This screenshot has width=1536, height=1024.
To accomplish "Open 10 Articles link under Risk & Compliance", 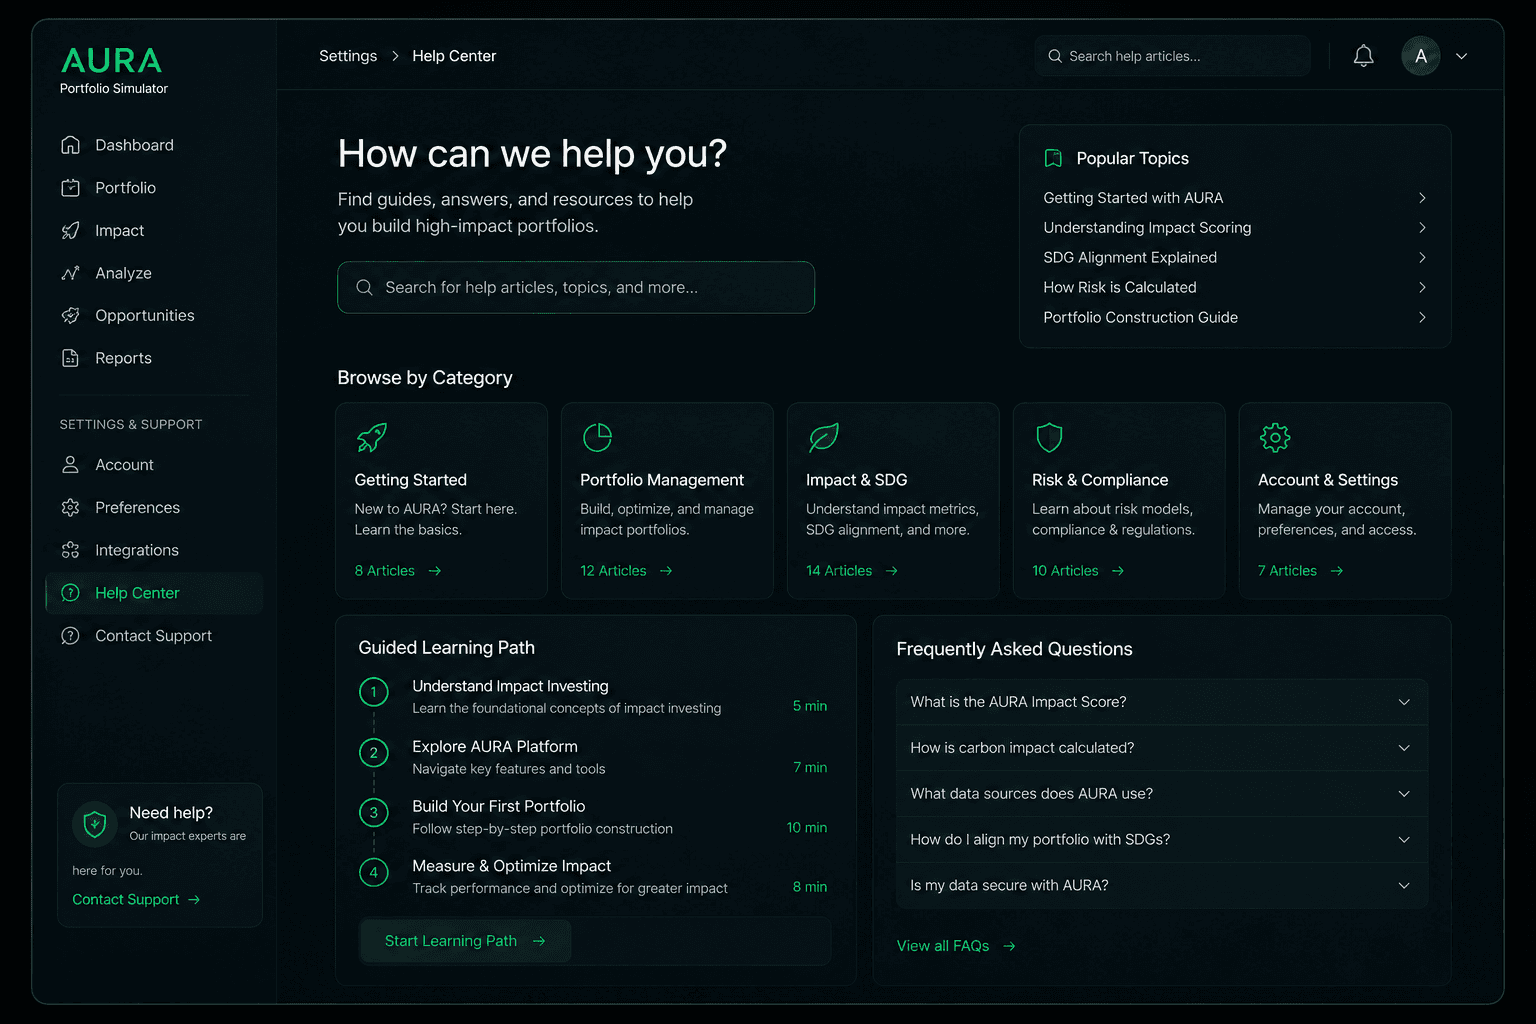I will click(1078, 571).
